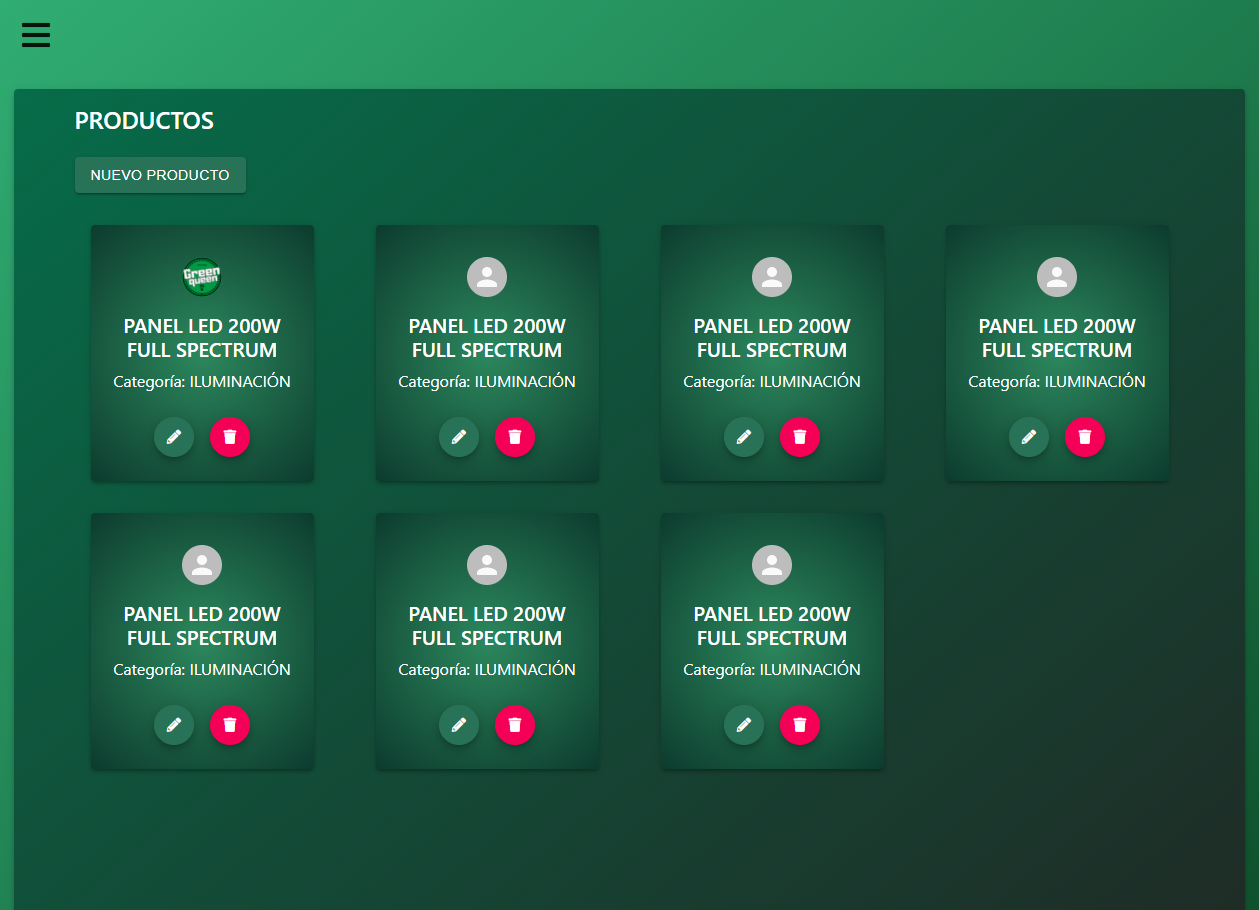
Task: Edit the first product in the bottom row
Action: pos(174,725)
